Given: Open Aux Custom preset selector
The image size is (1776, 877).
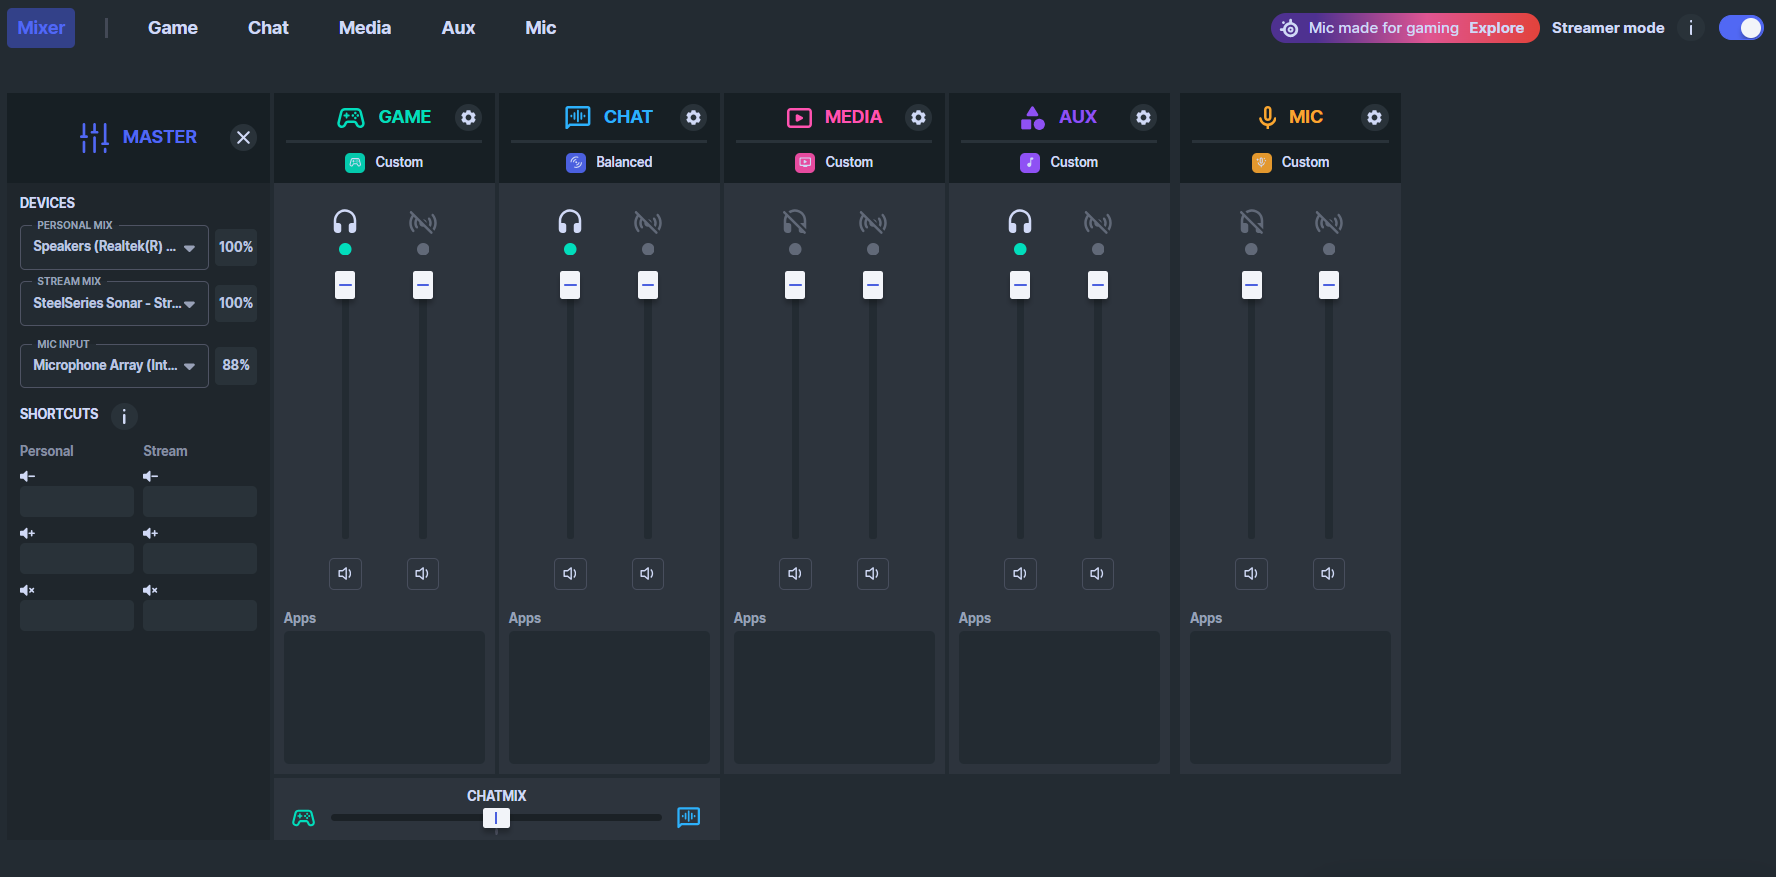Looking at the screenshot, I should pos(1059,162).
